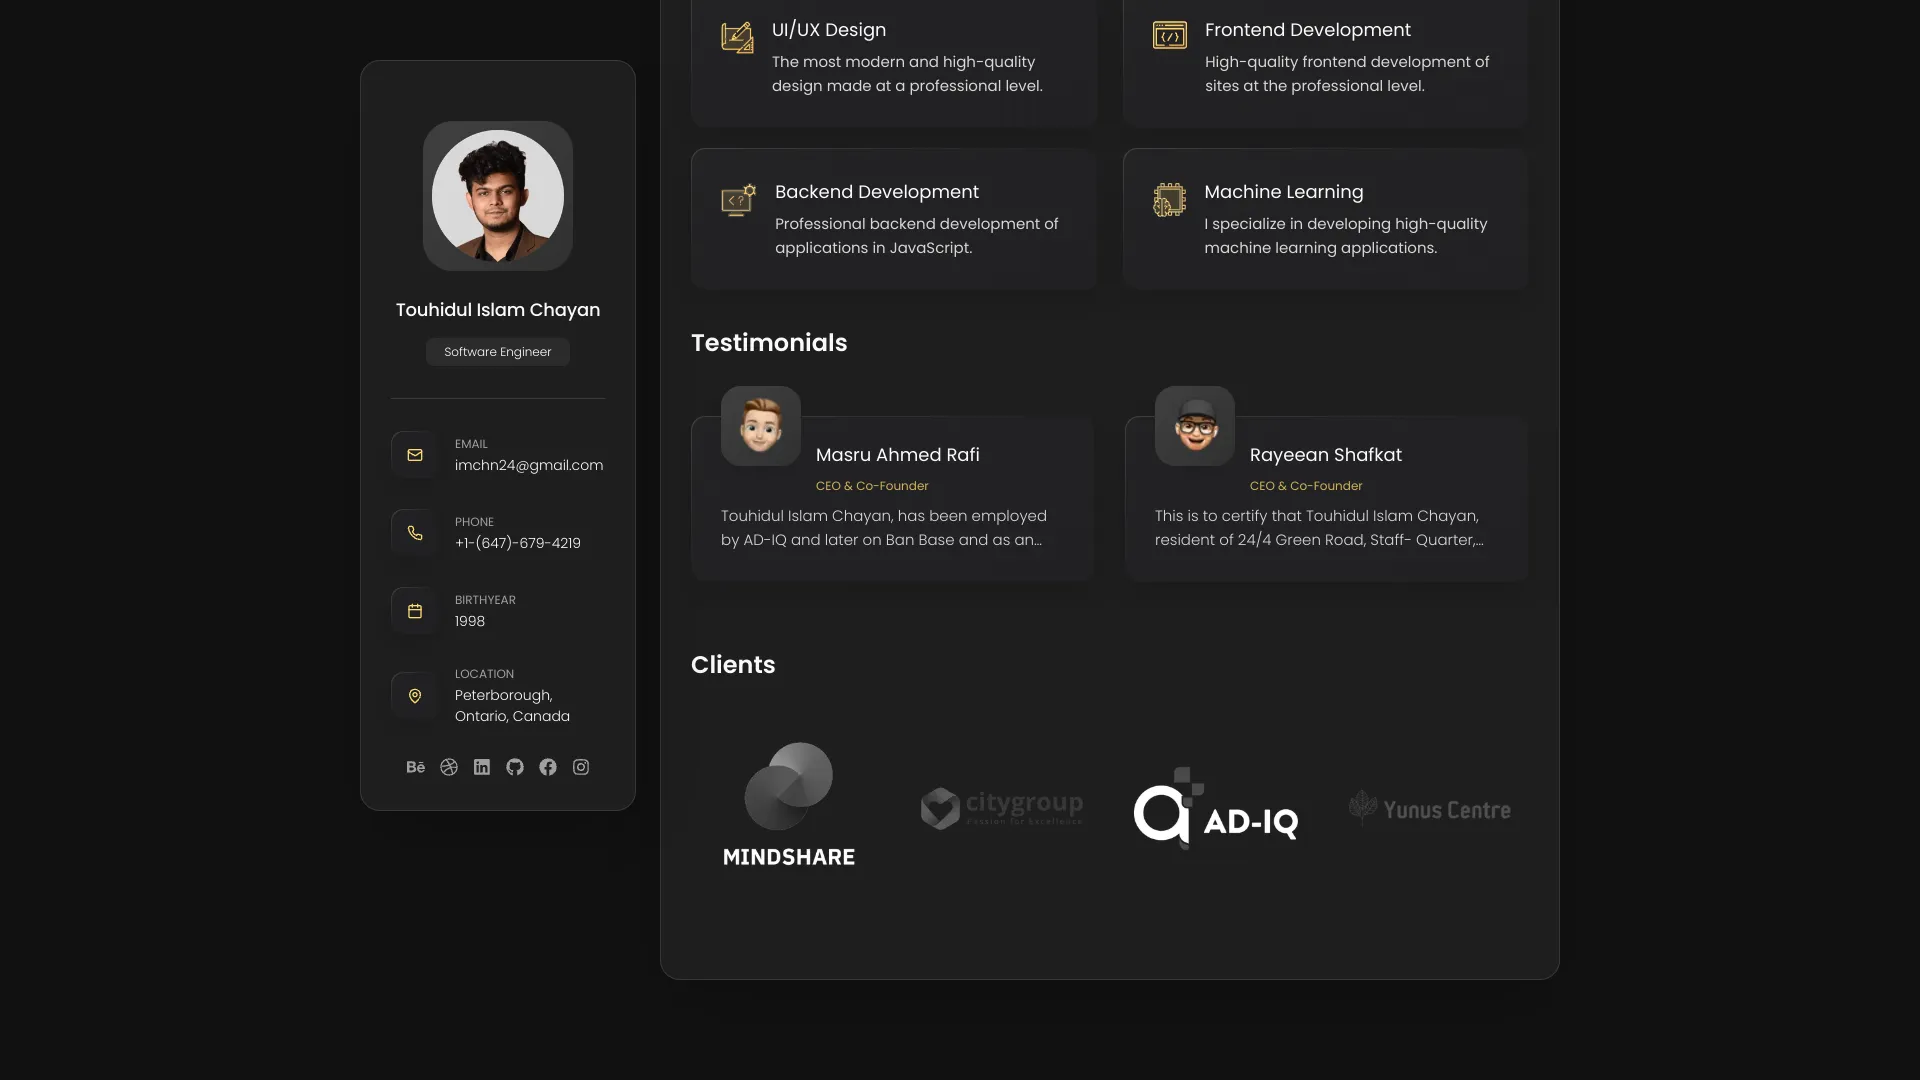The height and width of the screenshot is (1080, 1920).
Task: Click Frontend Development description text
Action: tap(1347, 74)
